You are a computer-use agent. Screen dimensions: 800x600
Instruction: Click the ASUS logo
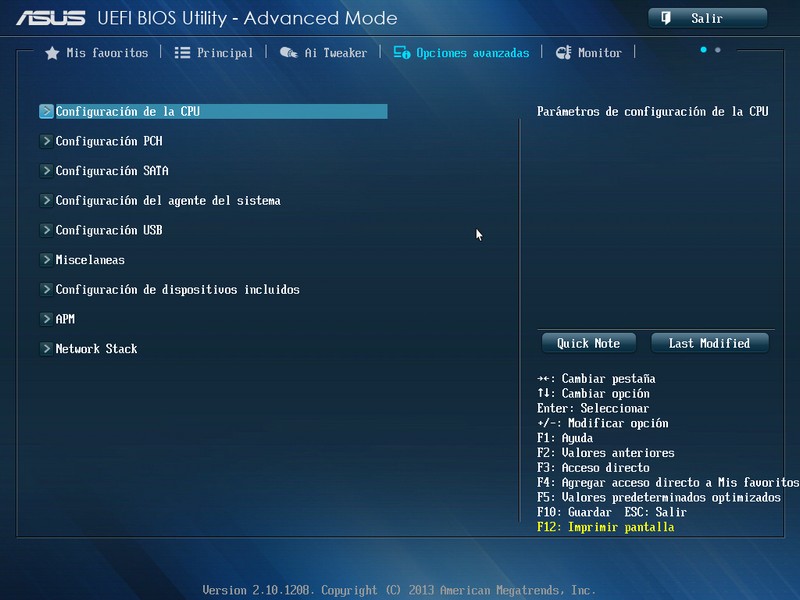pyautogui.click(x=51, y=18)
